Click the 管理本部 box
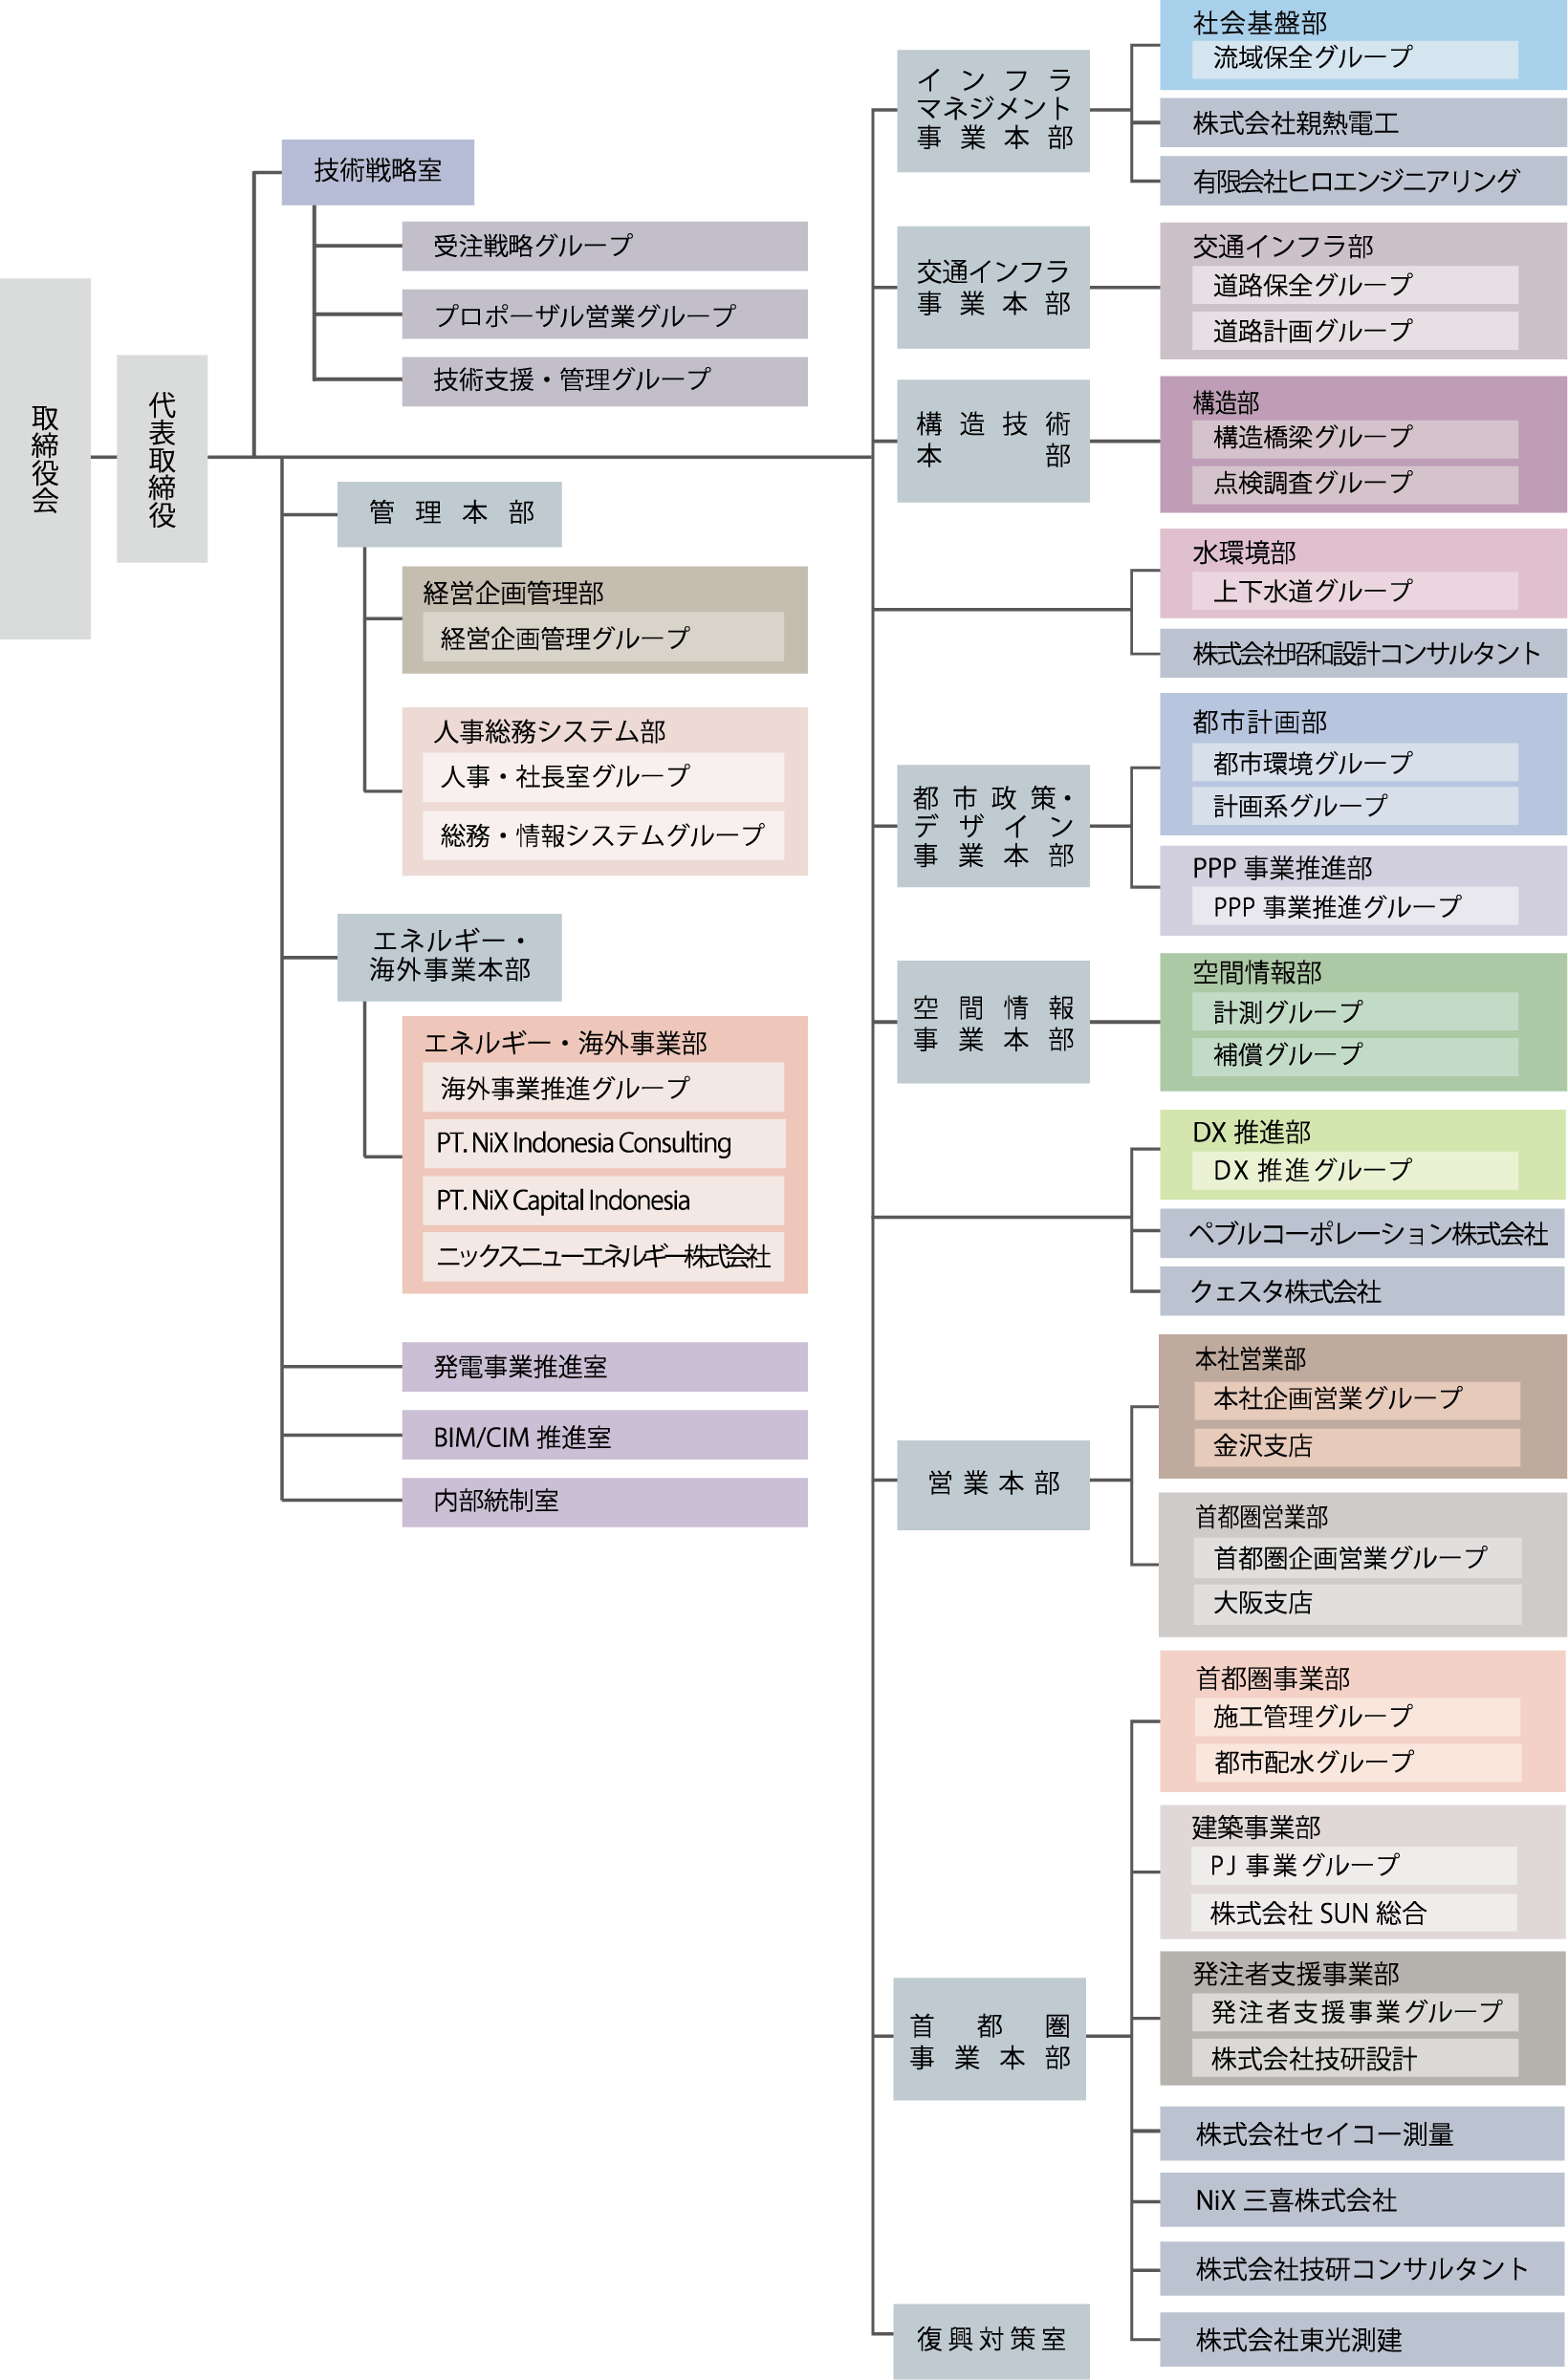Screen dimensions: 1568x2380 449,514
